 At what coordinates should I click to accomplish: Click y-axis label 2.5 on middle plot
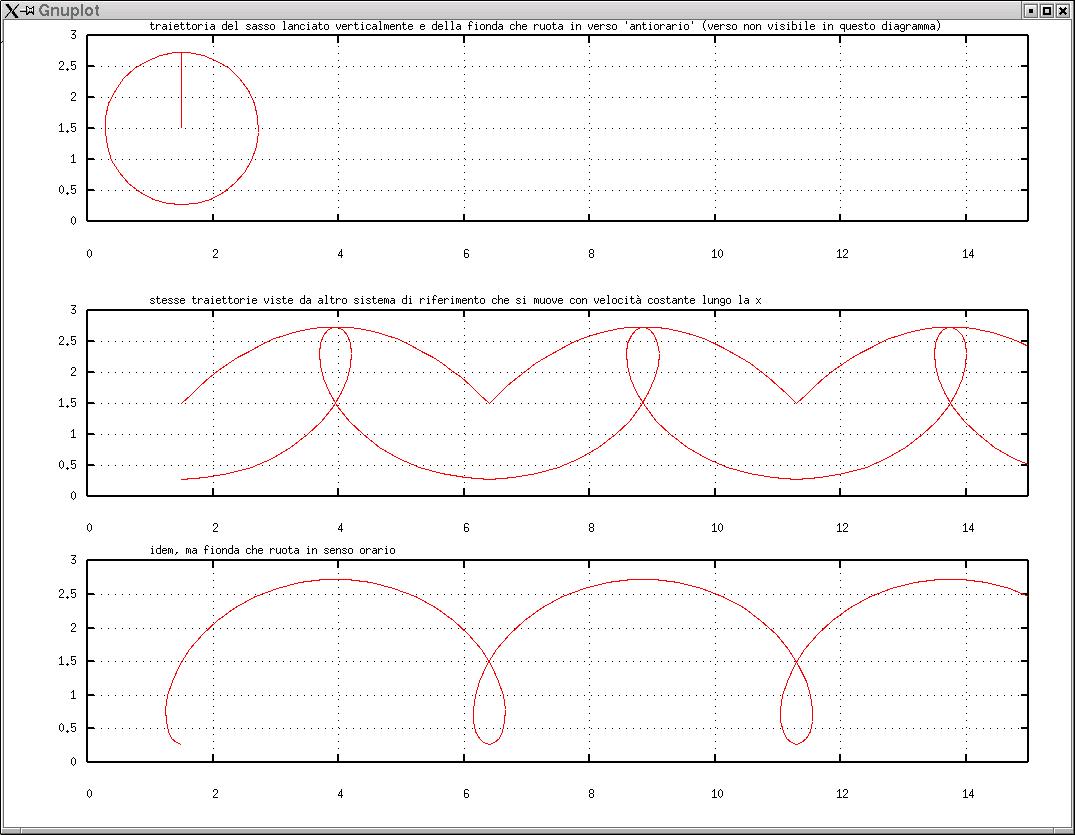(67, 341)
